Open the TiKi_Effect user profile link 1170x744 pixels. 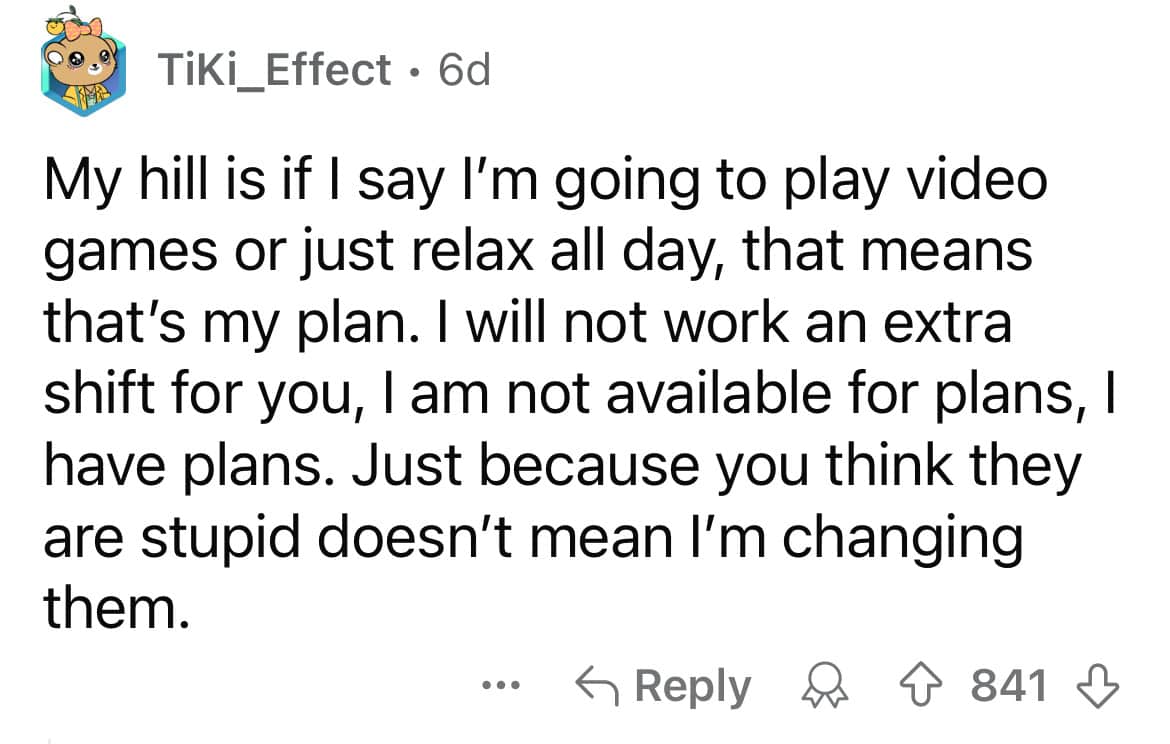274,70
